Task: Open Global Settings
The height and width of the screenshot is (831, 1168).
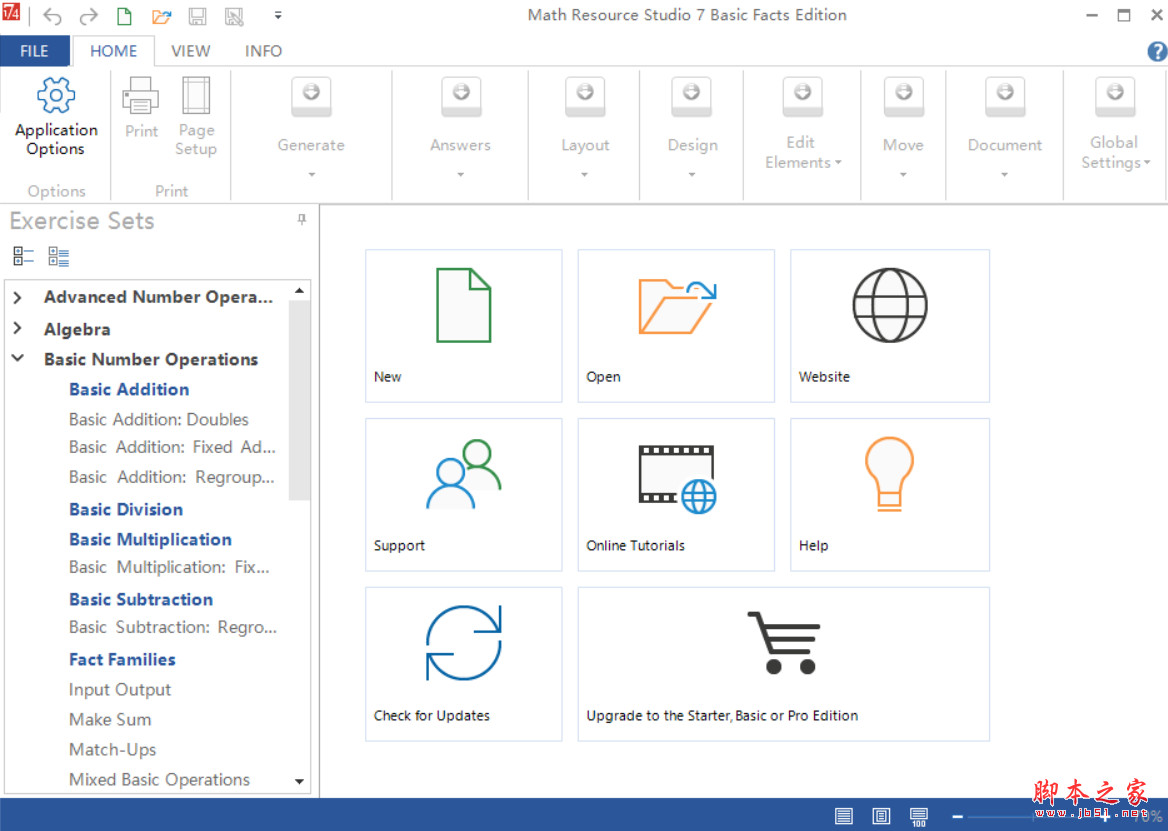Action: pyautogui.click(x=1113, y=120)
